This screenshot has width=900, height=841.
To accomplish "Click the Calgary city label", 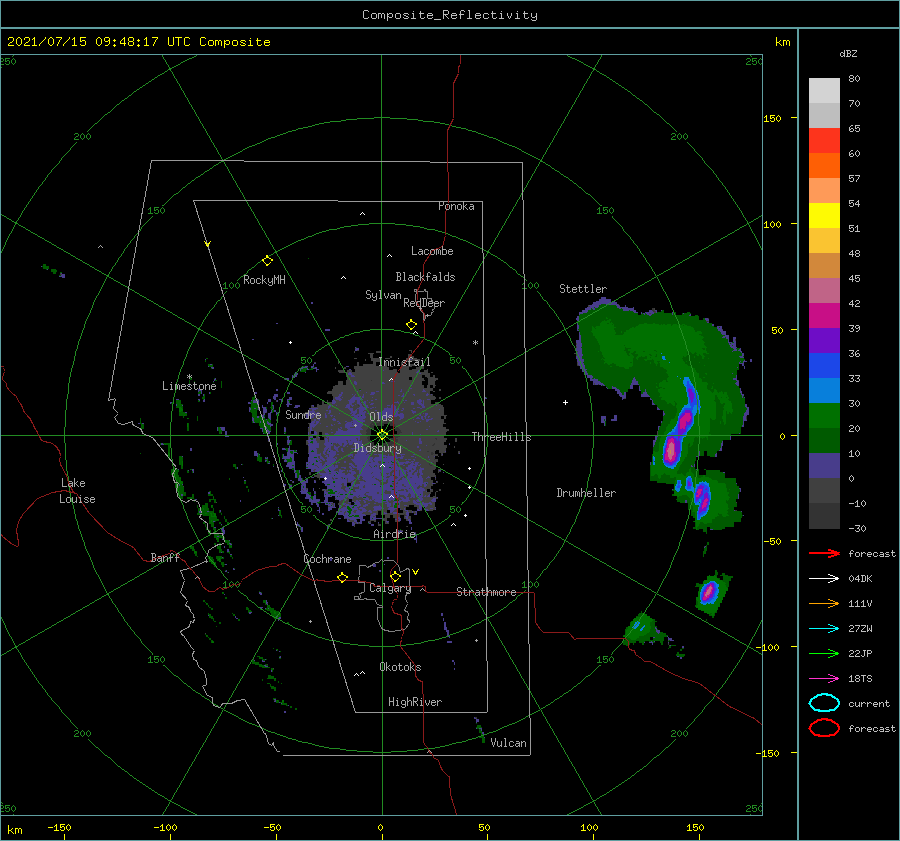I will (x=390, y=588).
